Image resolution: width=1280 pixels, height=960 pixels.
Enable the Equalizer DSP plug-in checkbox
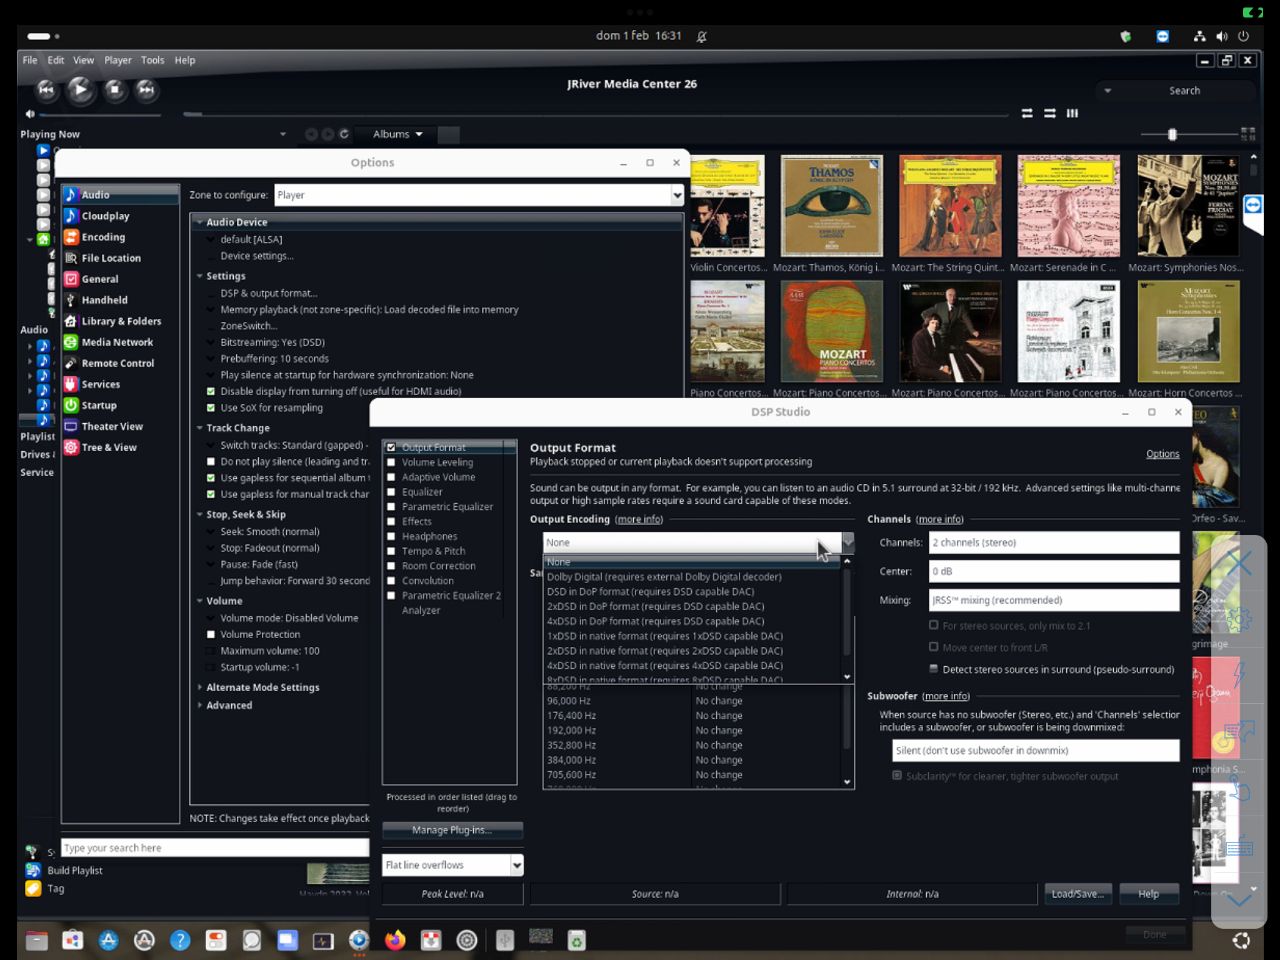click(x=392, y=492)
